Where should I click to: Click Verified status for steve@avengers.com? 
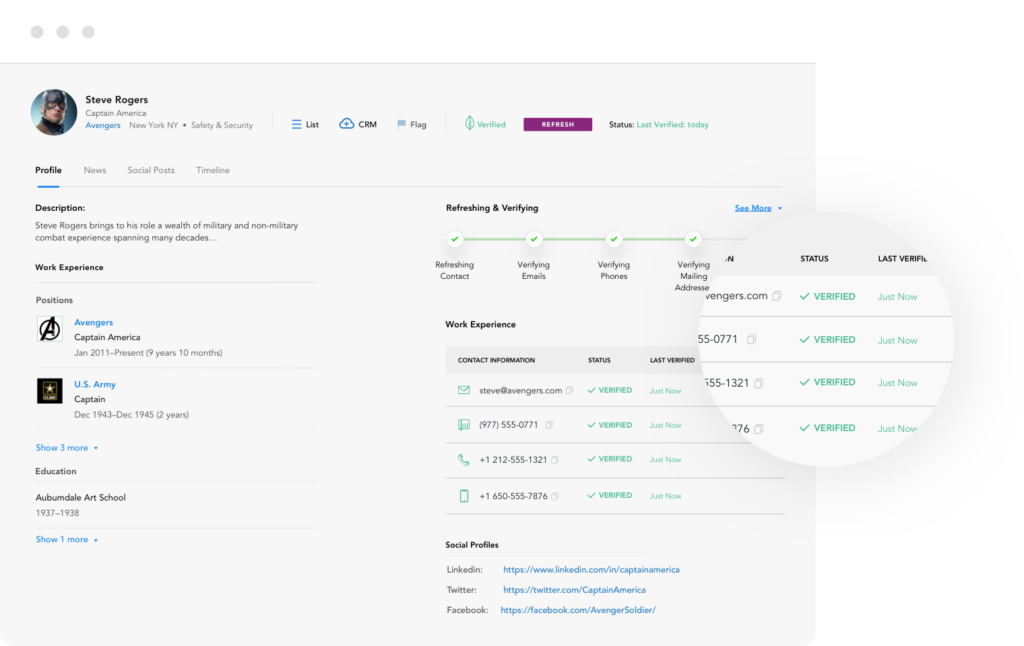coord(610,390)
